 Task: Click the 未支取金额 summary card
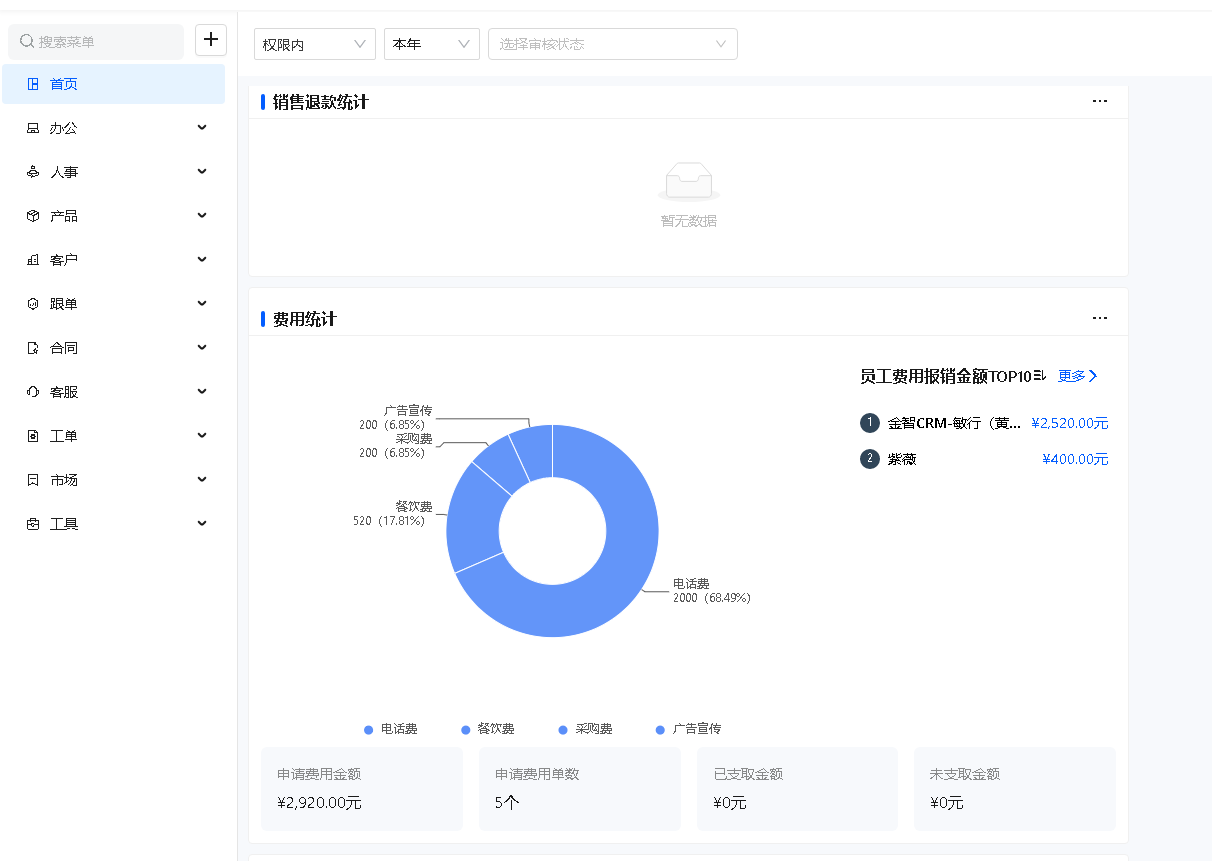(x=1015, y=788)
